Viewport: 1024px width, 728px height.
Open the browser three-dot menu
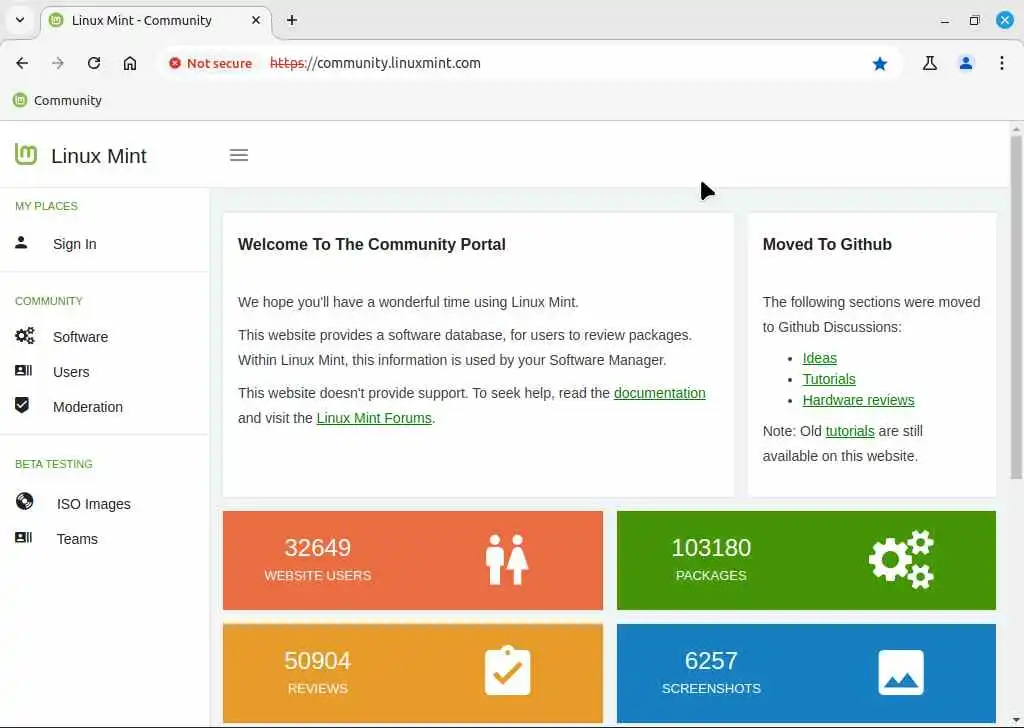tap(1002, 63)
